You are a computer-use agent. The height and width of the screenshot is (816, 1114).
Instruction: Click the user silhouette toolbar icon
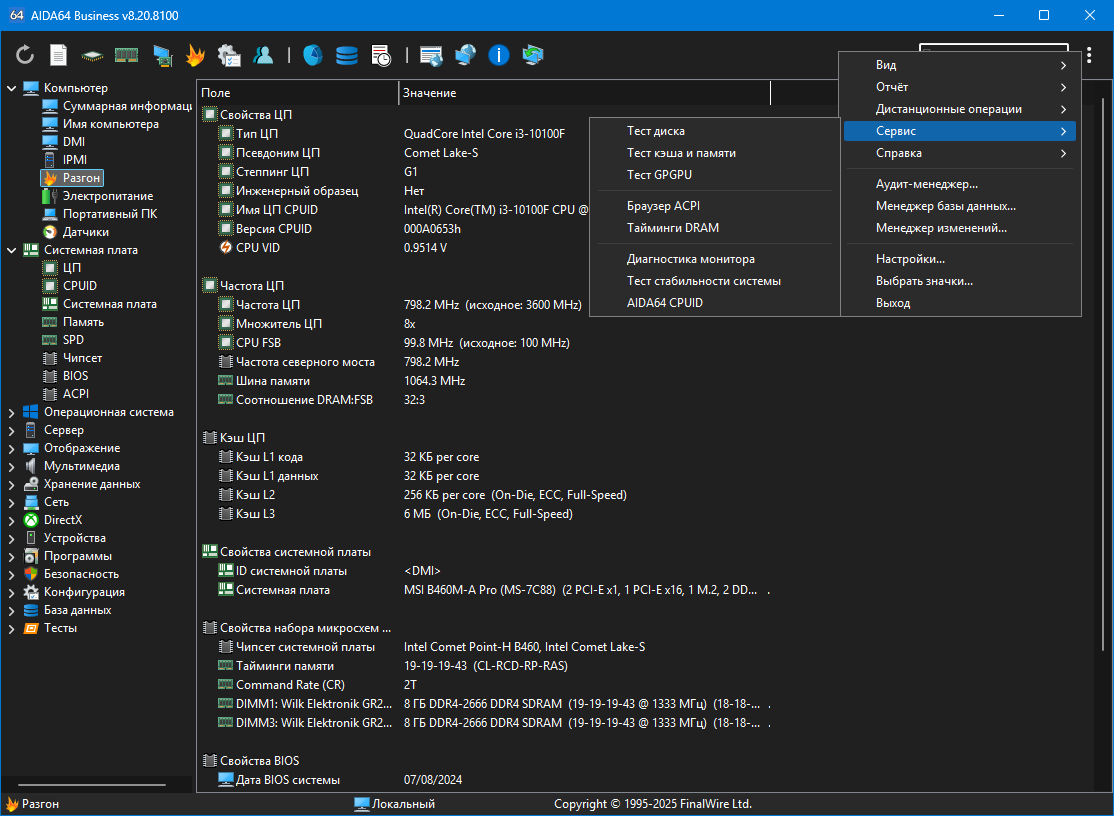[263, 55]
